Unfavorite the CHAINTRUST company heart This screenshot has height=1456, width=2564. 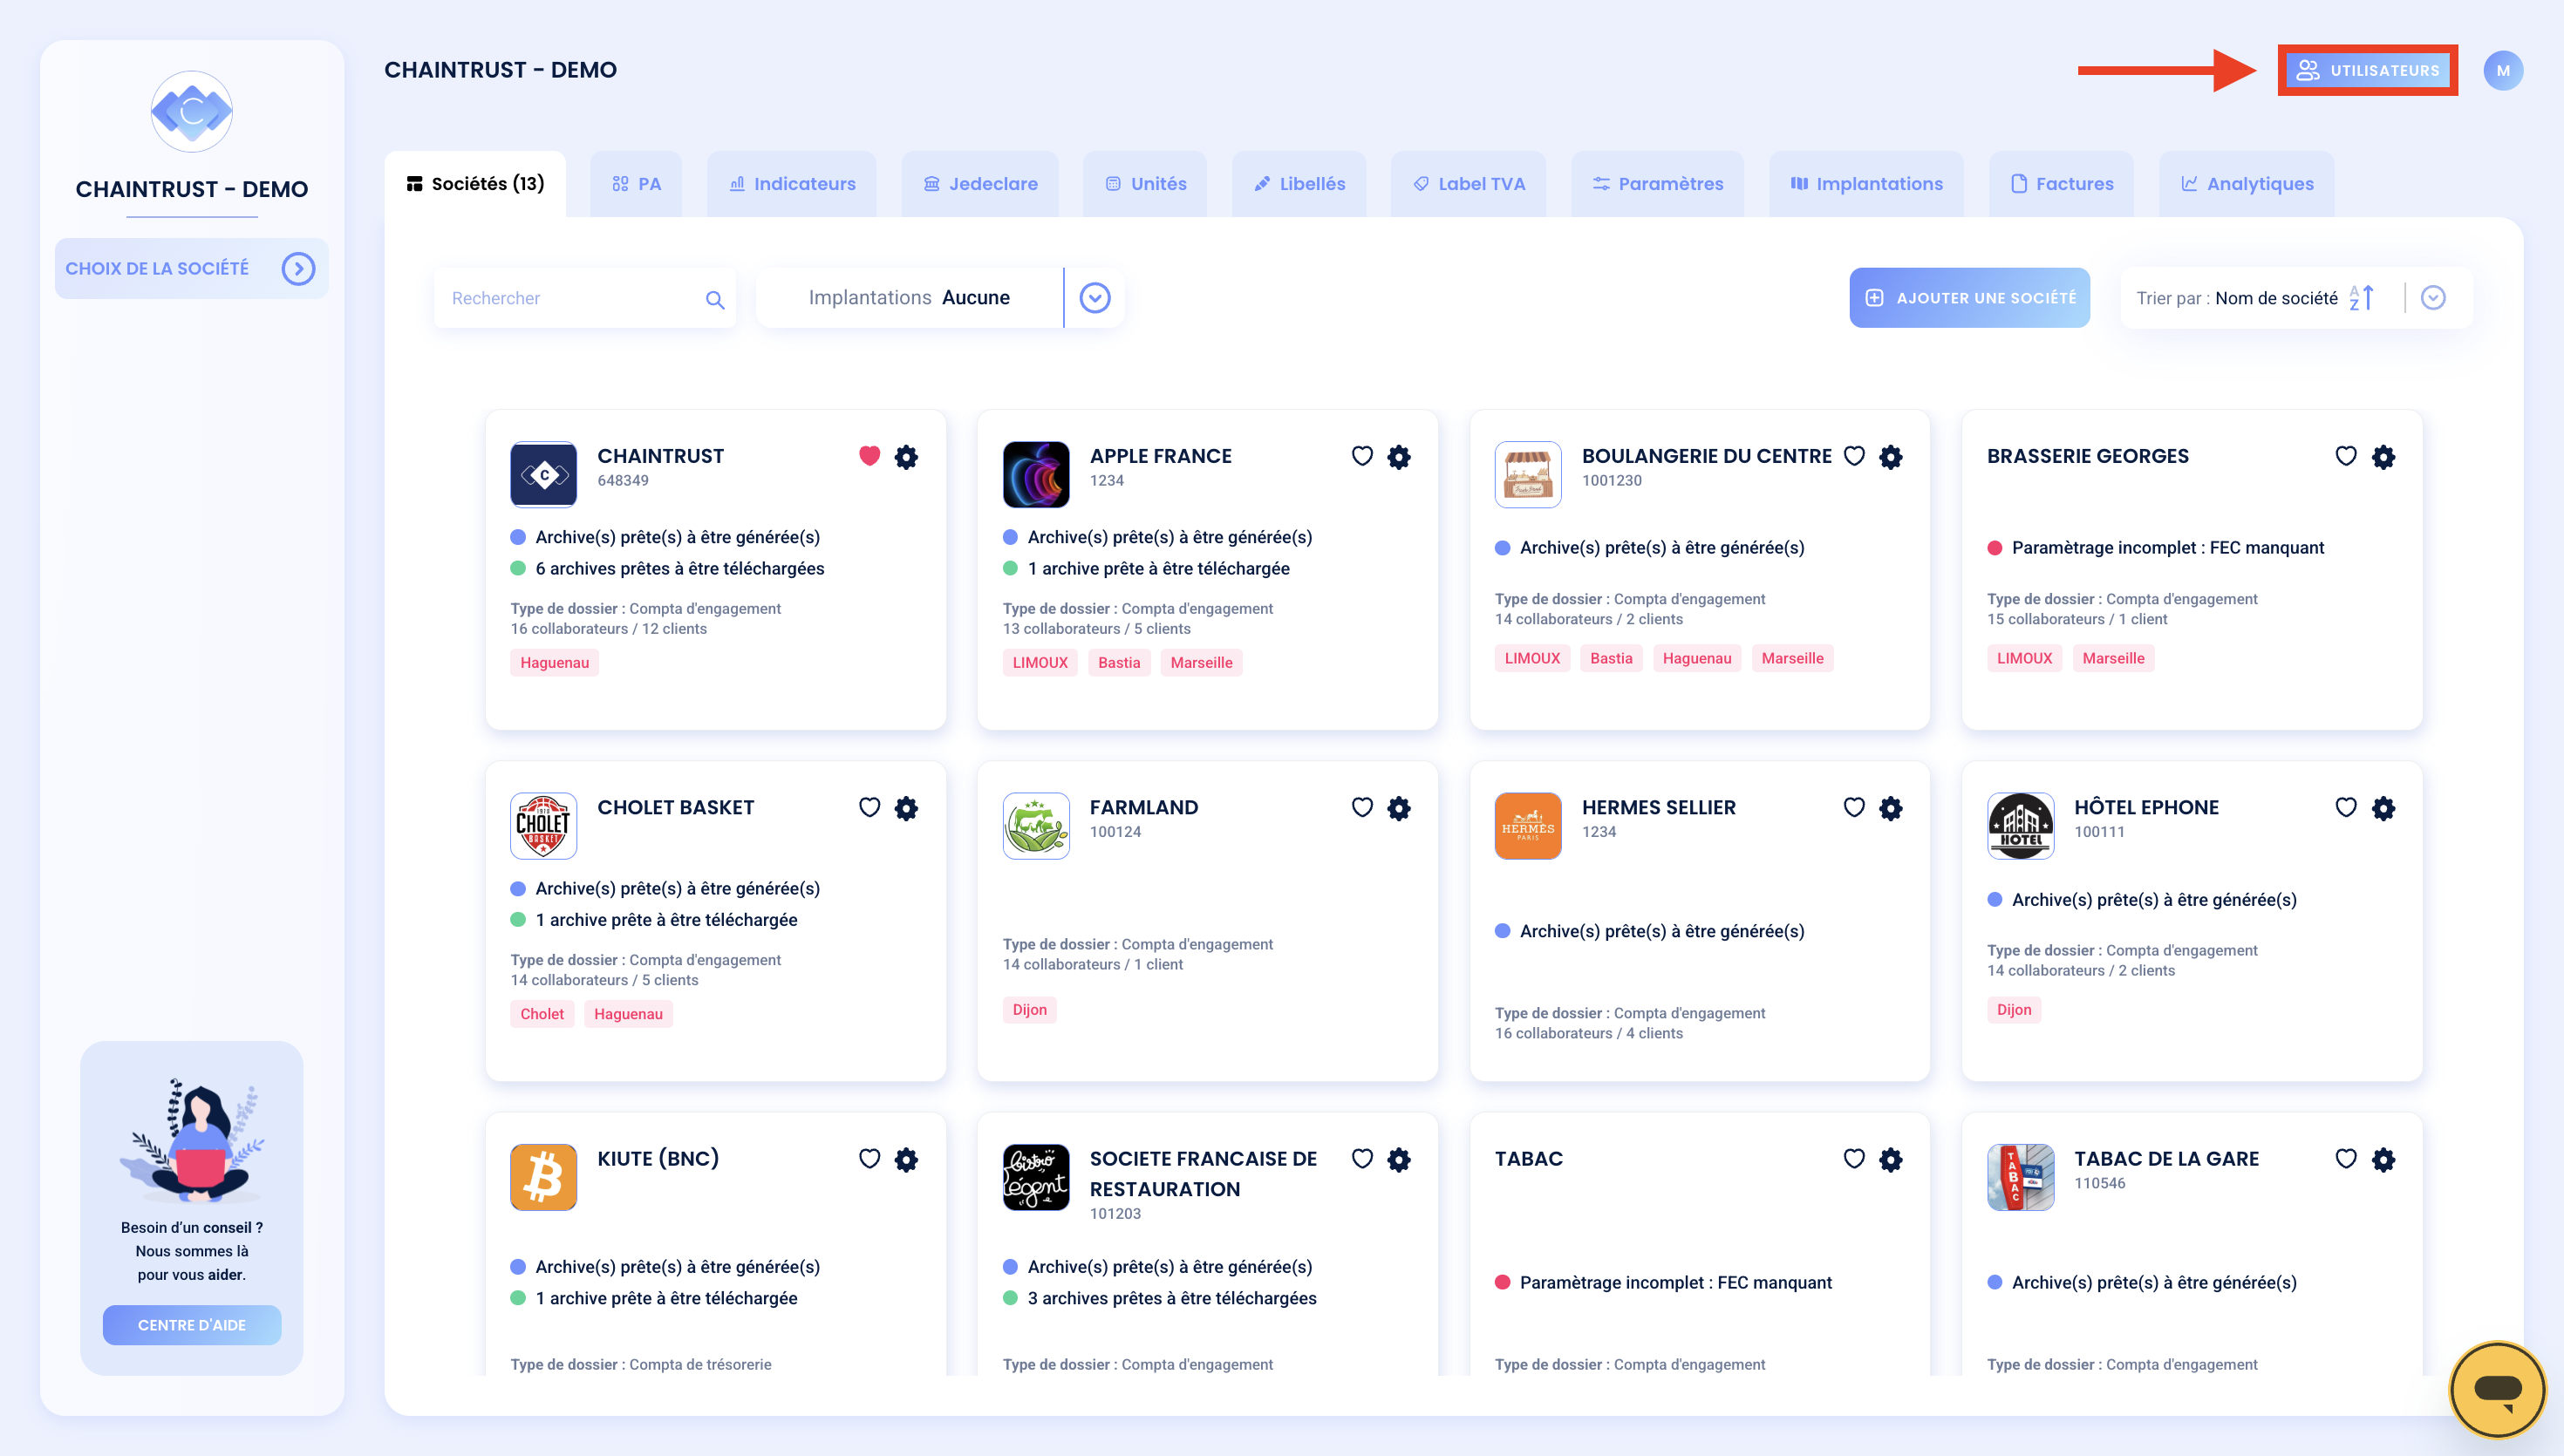tap(870, 456)
